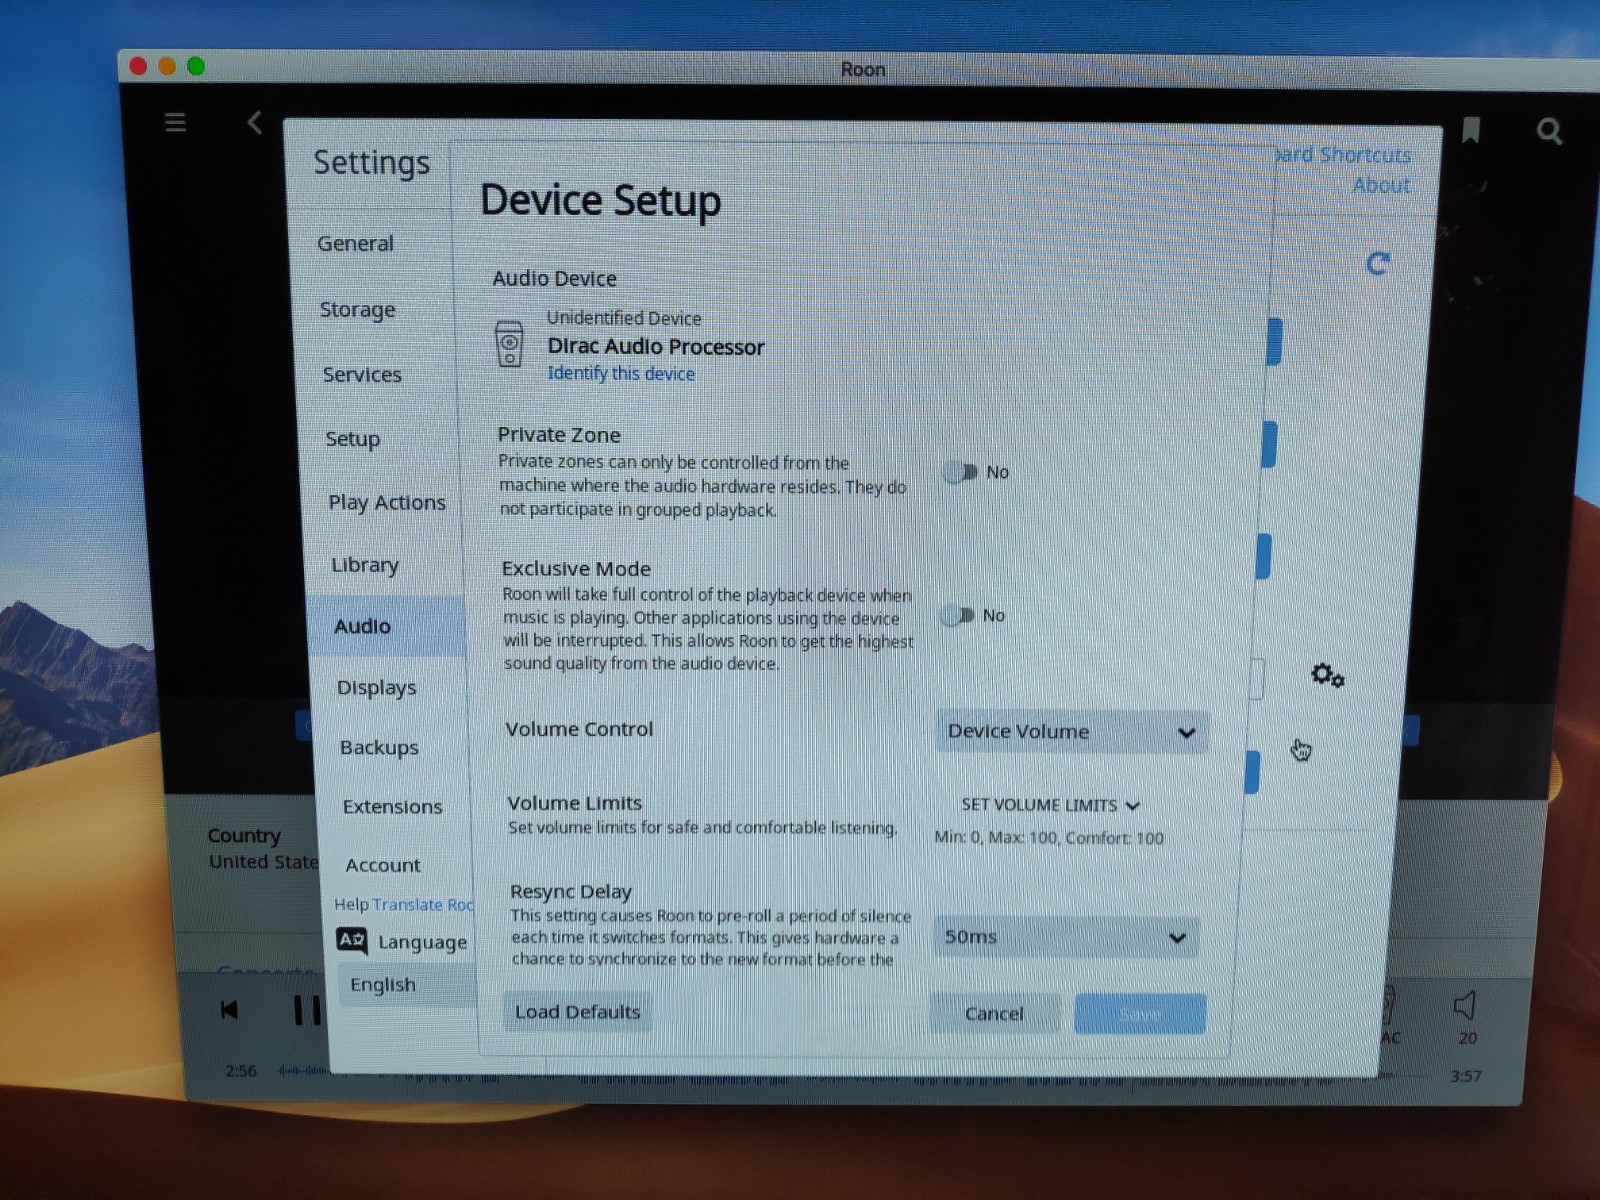Click the Language translate icon
Screen dimensions: 1600x1200
pyautogui.click(x=352, y=940)
